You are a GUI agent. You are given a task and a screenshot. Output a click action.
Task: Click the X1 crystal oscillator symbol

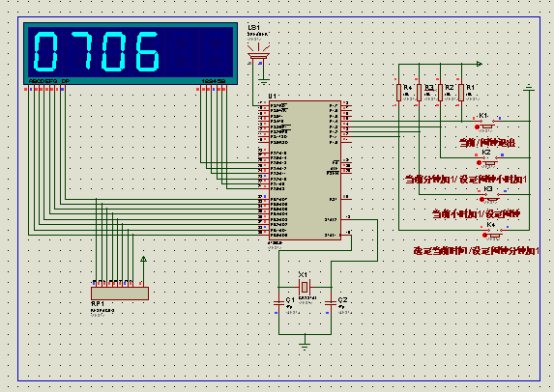point(305,287)
